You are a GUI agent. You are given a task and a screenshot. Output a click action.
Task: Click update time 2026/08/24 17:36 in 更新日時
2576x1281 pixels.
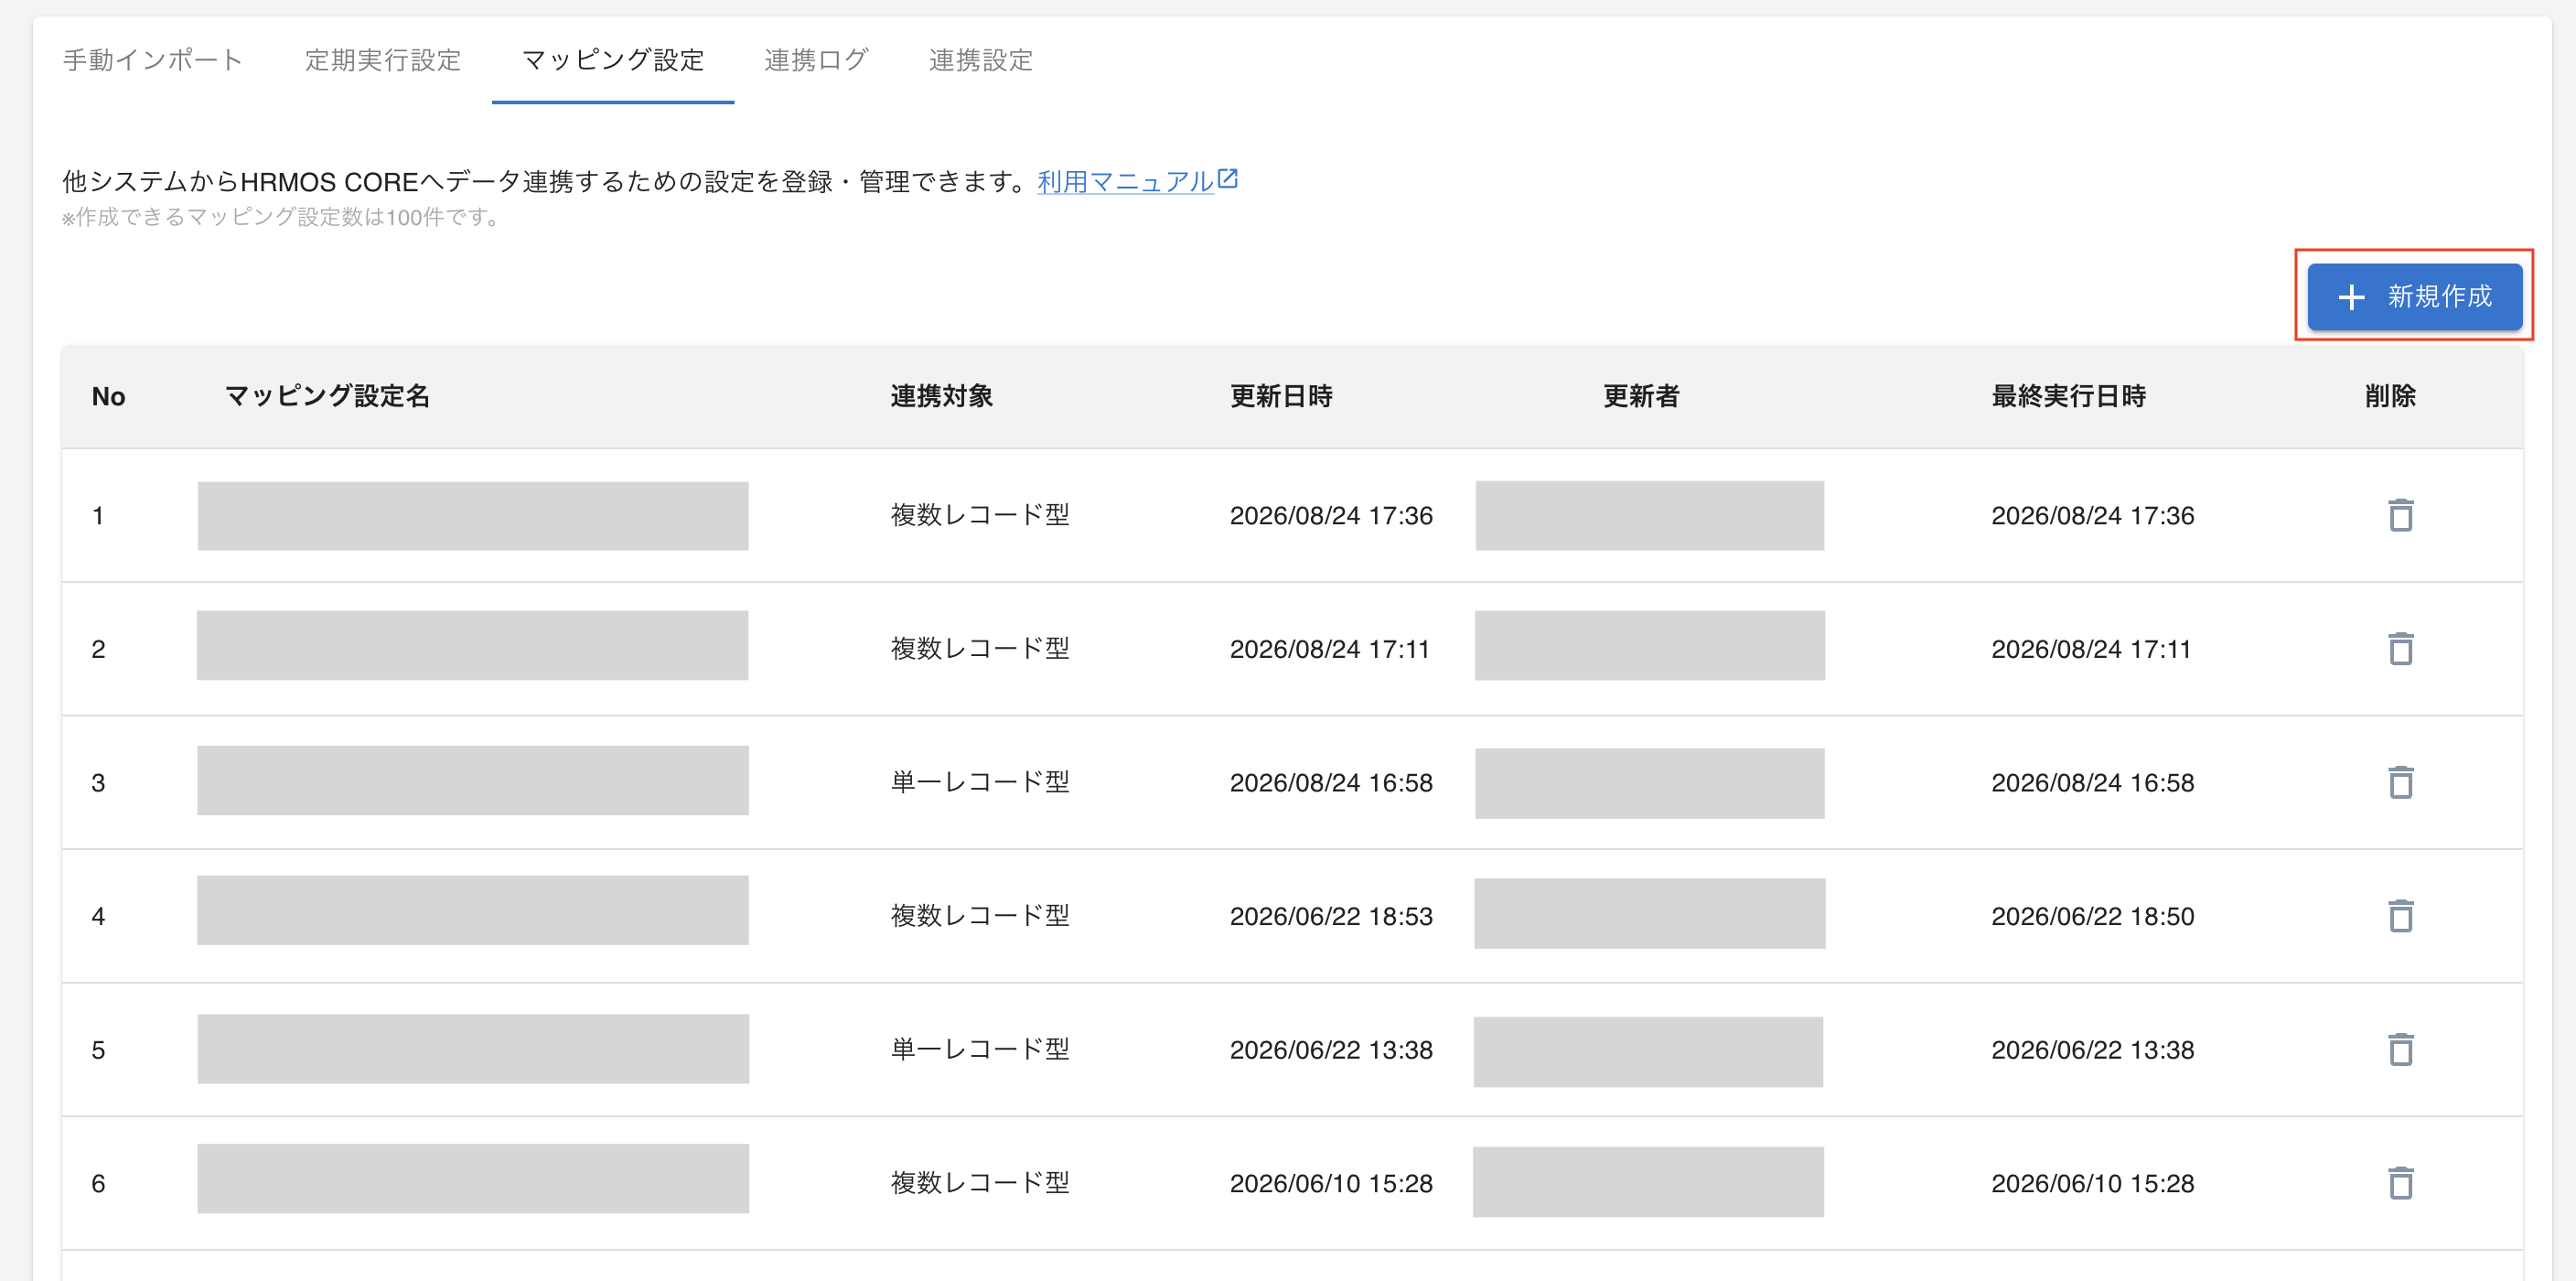click(1331, 516)
